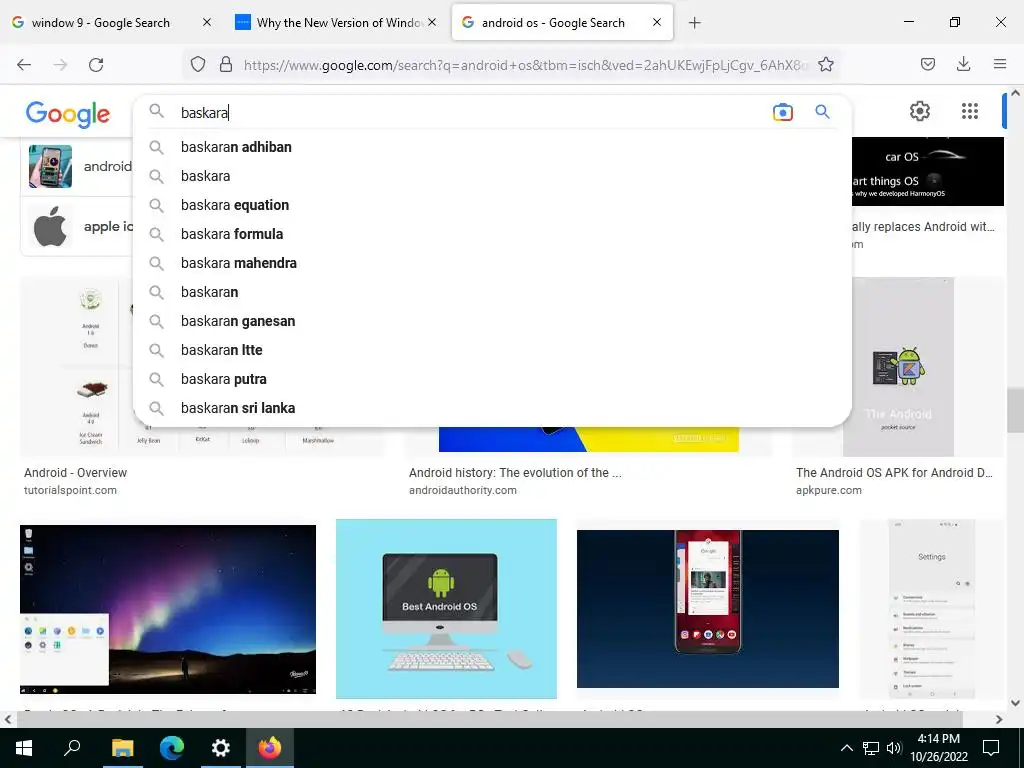Image resolution: width=1024 pixels, height=768 pixels.
Task: Open the 'Android - Overview' result link
Action: tap(76, 473)
